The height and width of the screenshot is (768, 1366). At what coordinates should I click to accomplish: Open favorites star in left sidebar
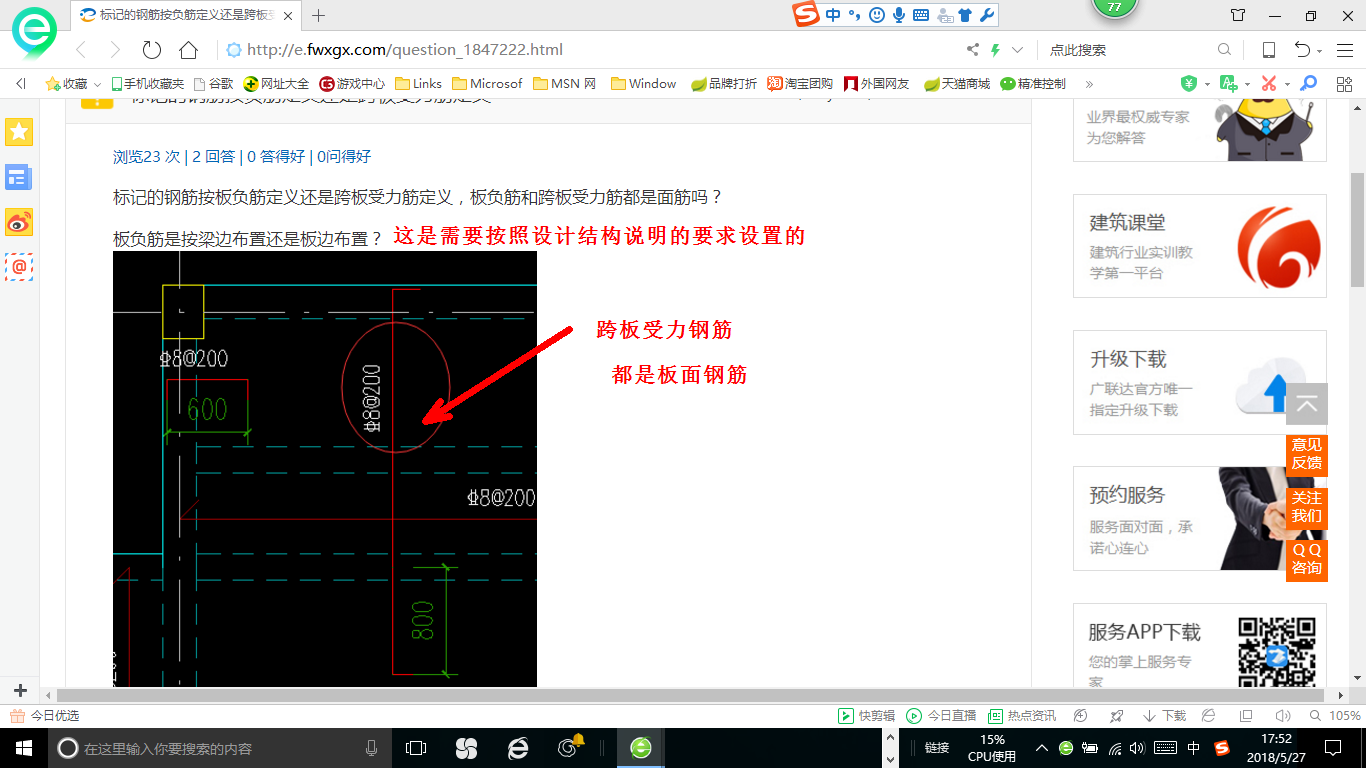pos(19,132)
